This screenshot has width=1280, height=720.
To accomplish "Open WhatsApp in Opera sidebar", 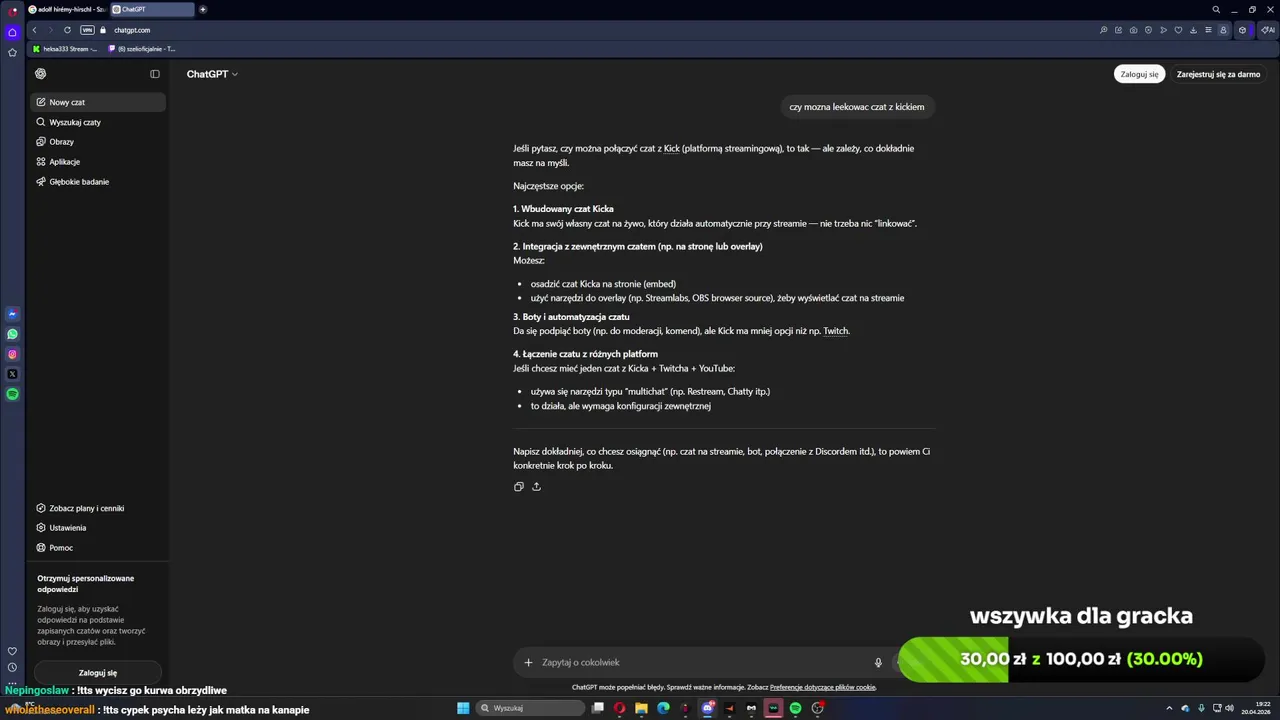I will click(x=12, y=334).
